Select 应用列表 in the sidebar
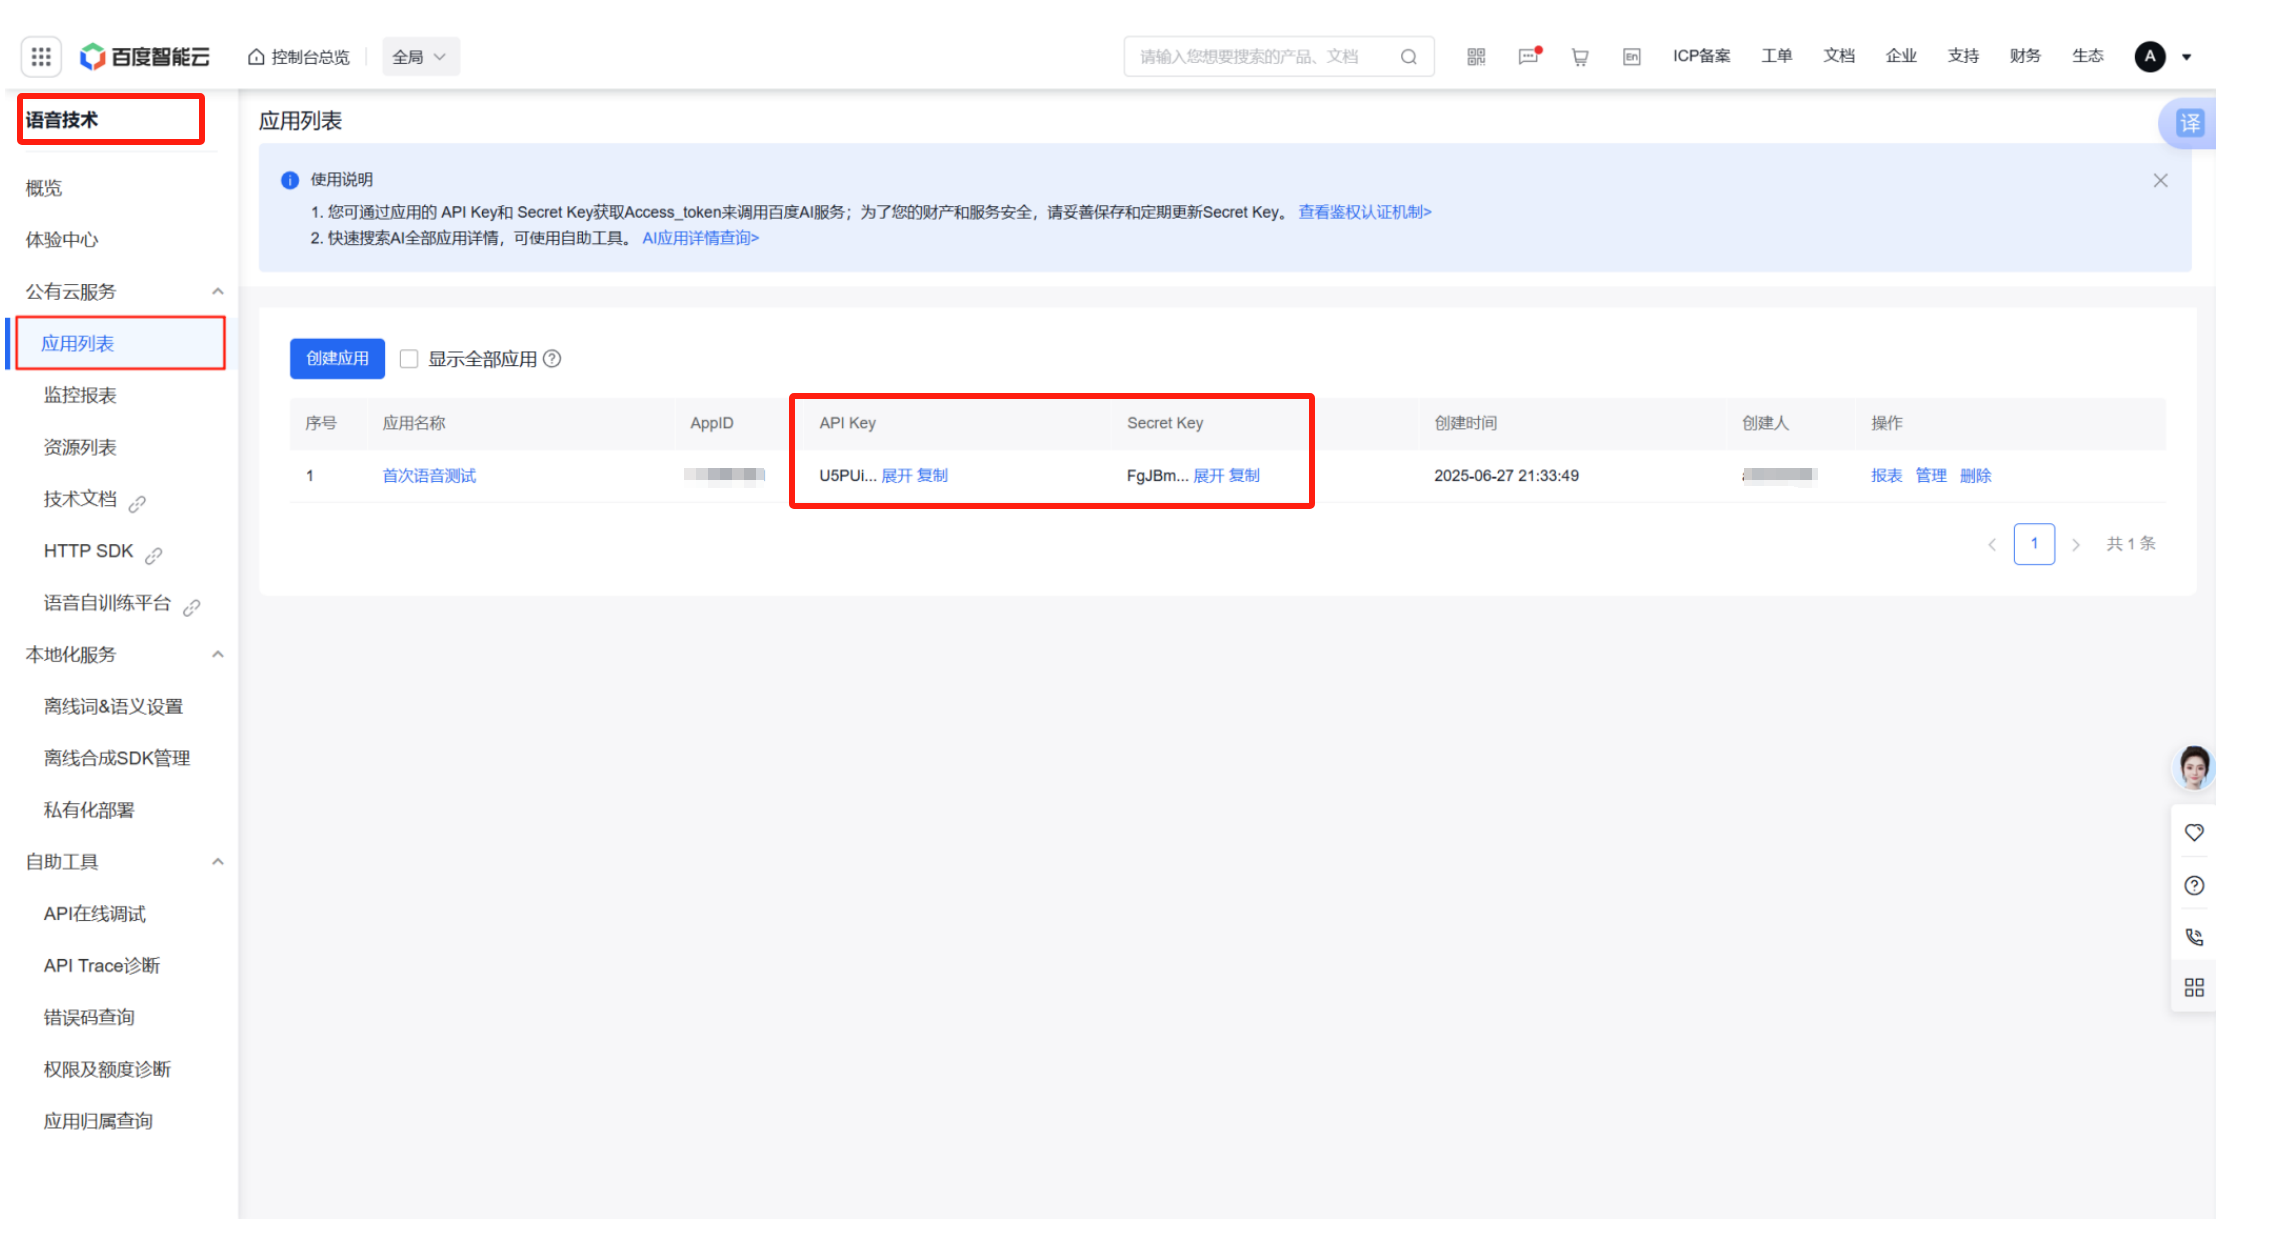The width and height of the screenshot is (2269, 1259). tap(121, 343)
